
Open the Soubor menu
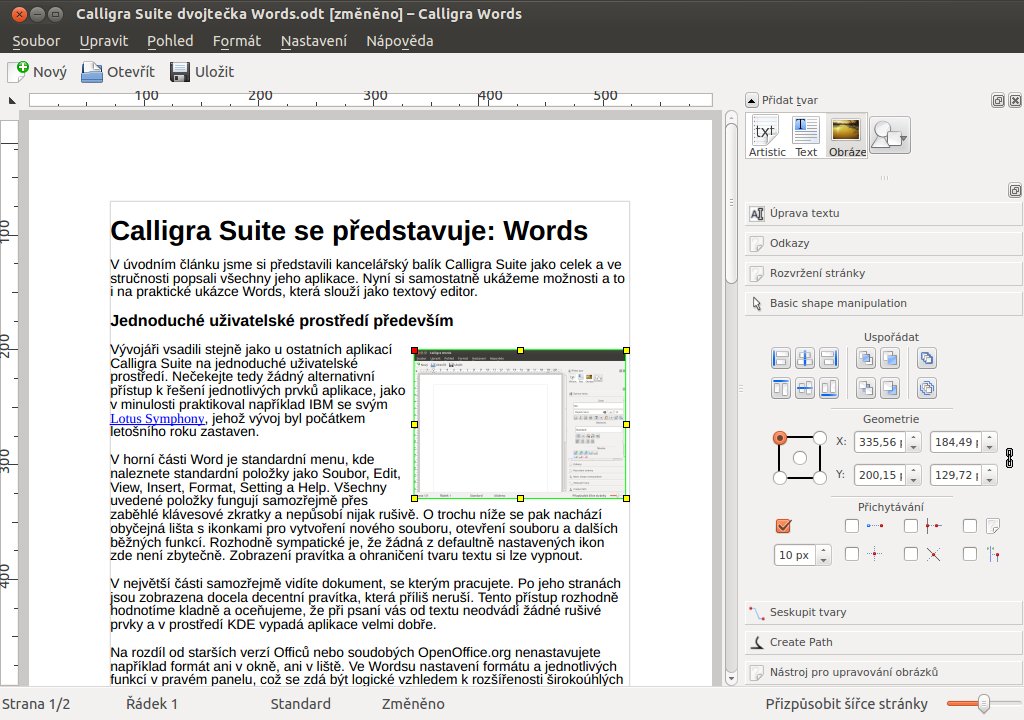(x=36, y=41)
